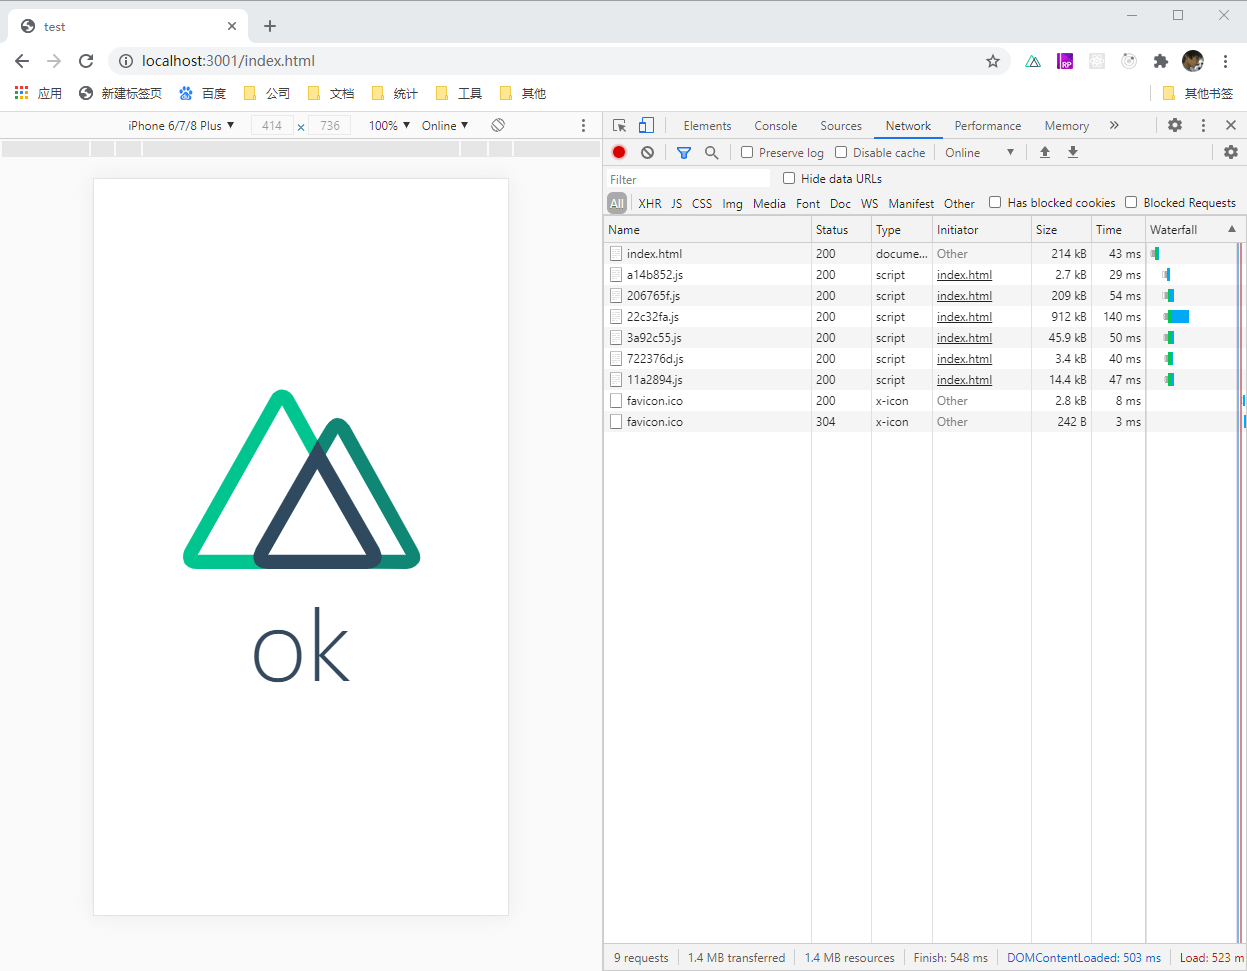1247x971 pixels.
Task: Open the Nuxt/Vue devtools extension icon
Action: click(1033, 61)
